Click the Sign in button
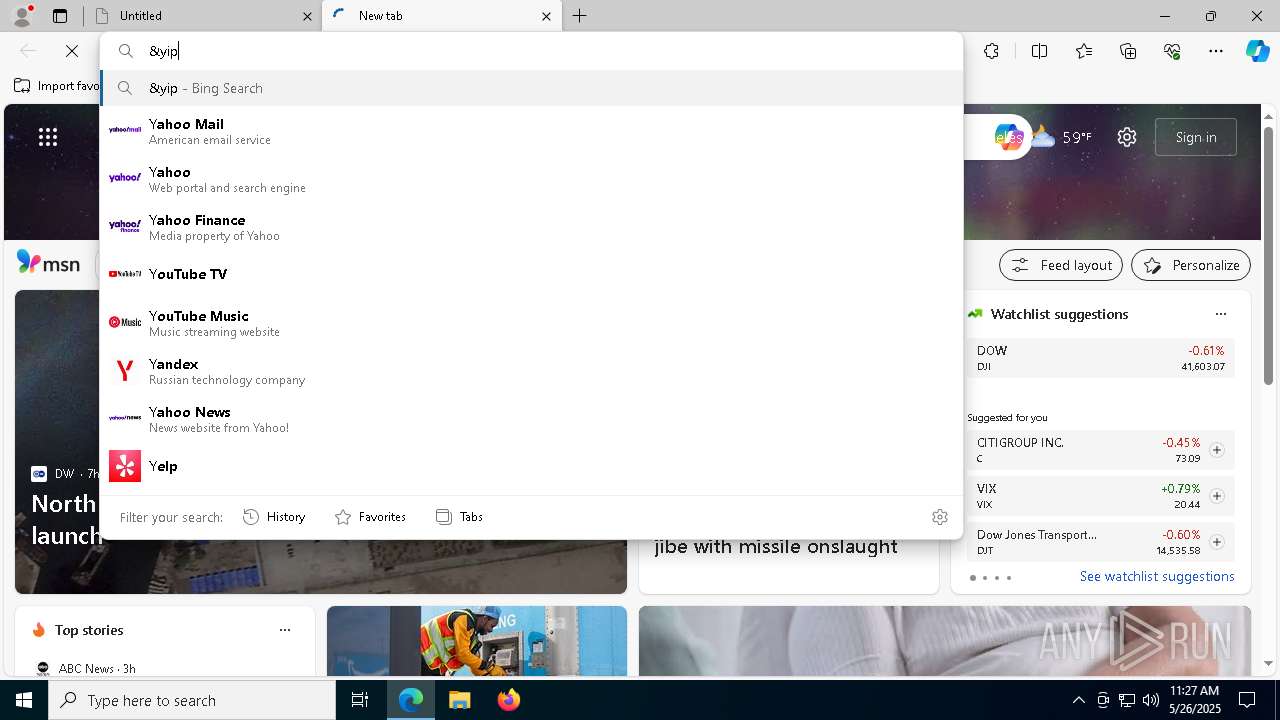This screenshot has height=720, width=1280. pos(1196,137)
